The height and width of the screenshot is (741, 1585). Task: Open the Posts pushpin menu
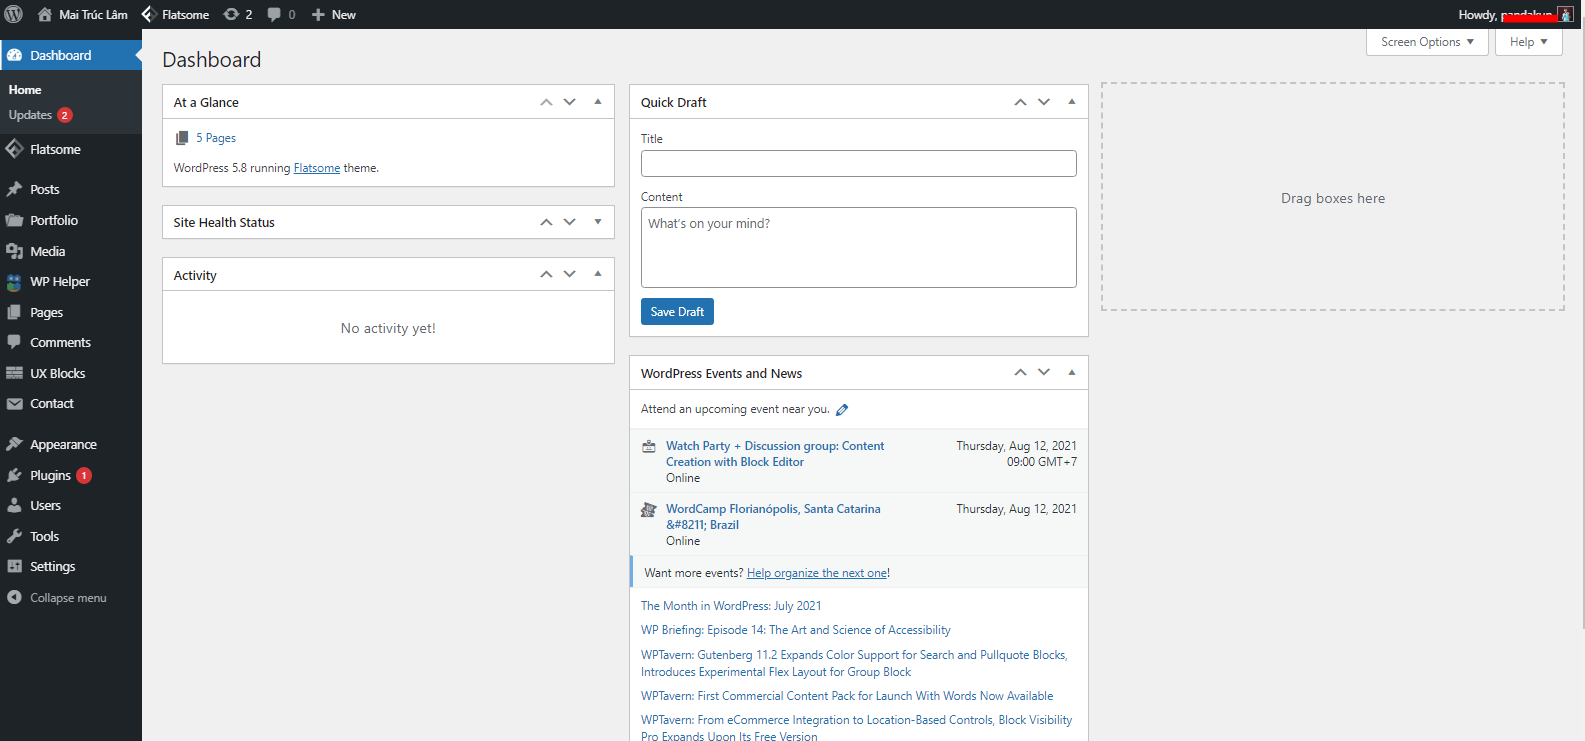70,189
